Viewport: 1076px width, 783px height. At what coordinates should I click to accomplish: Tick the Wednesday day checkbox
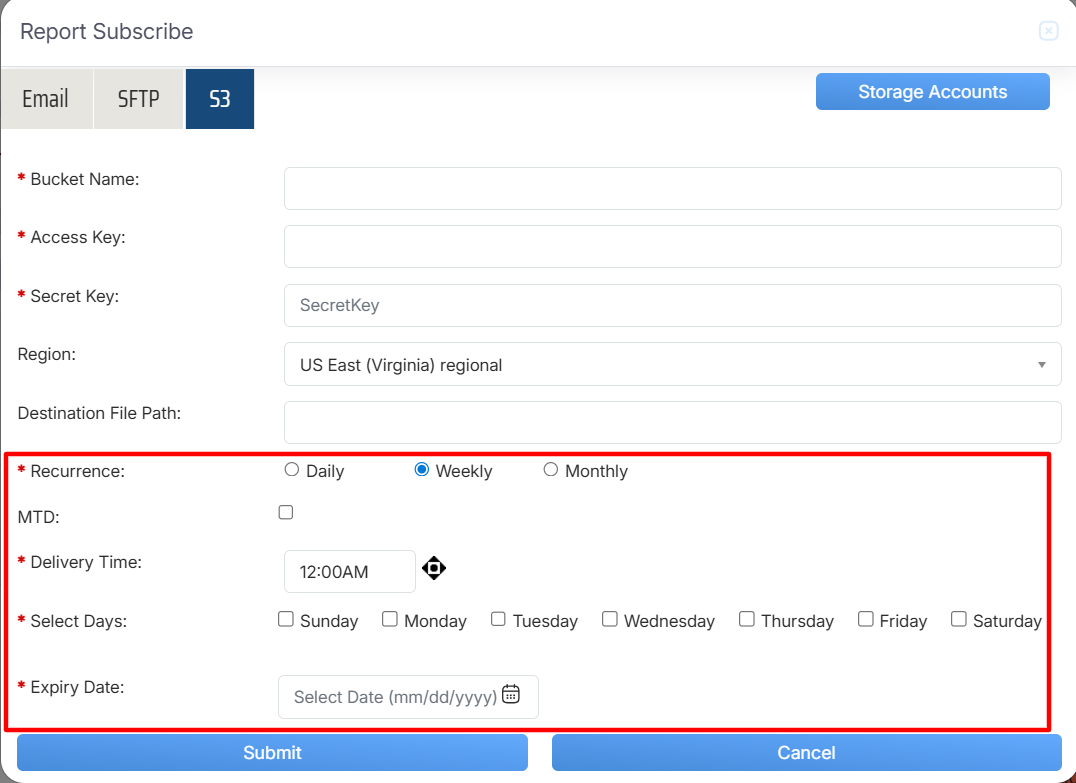pyautogui.click(x=609, y=620)
